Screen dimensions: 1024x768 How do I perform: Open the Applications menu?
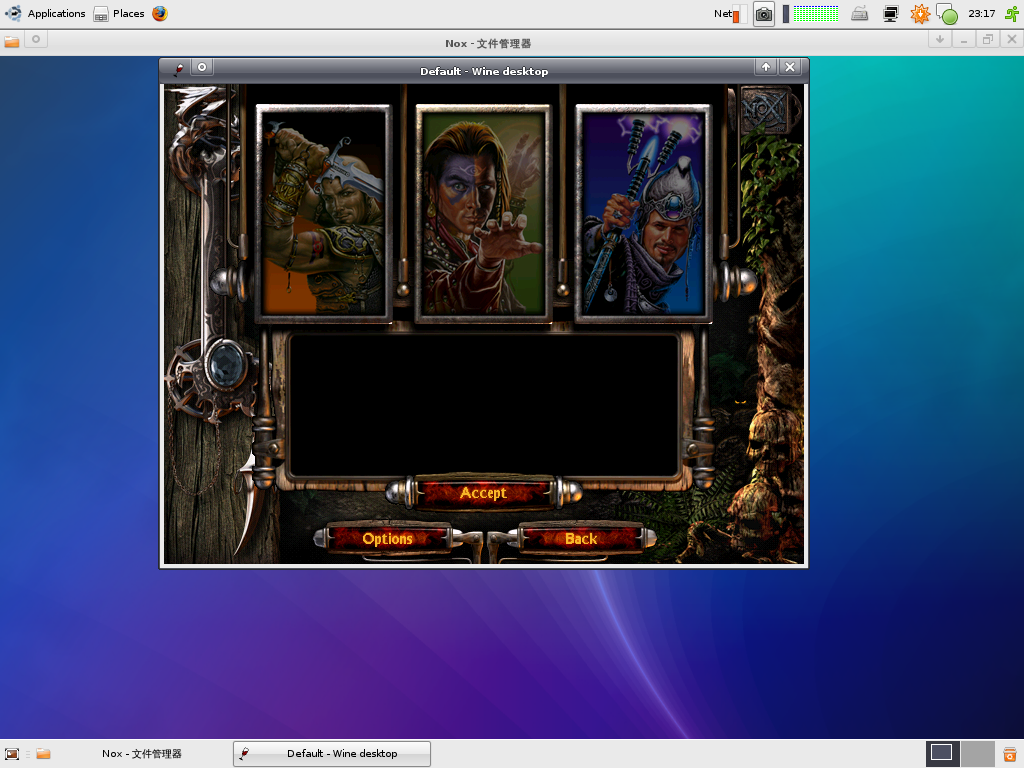coord(45,13)
